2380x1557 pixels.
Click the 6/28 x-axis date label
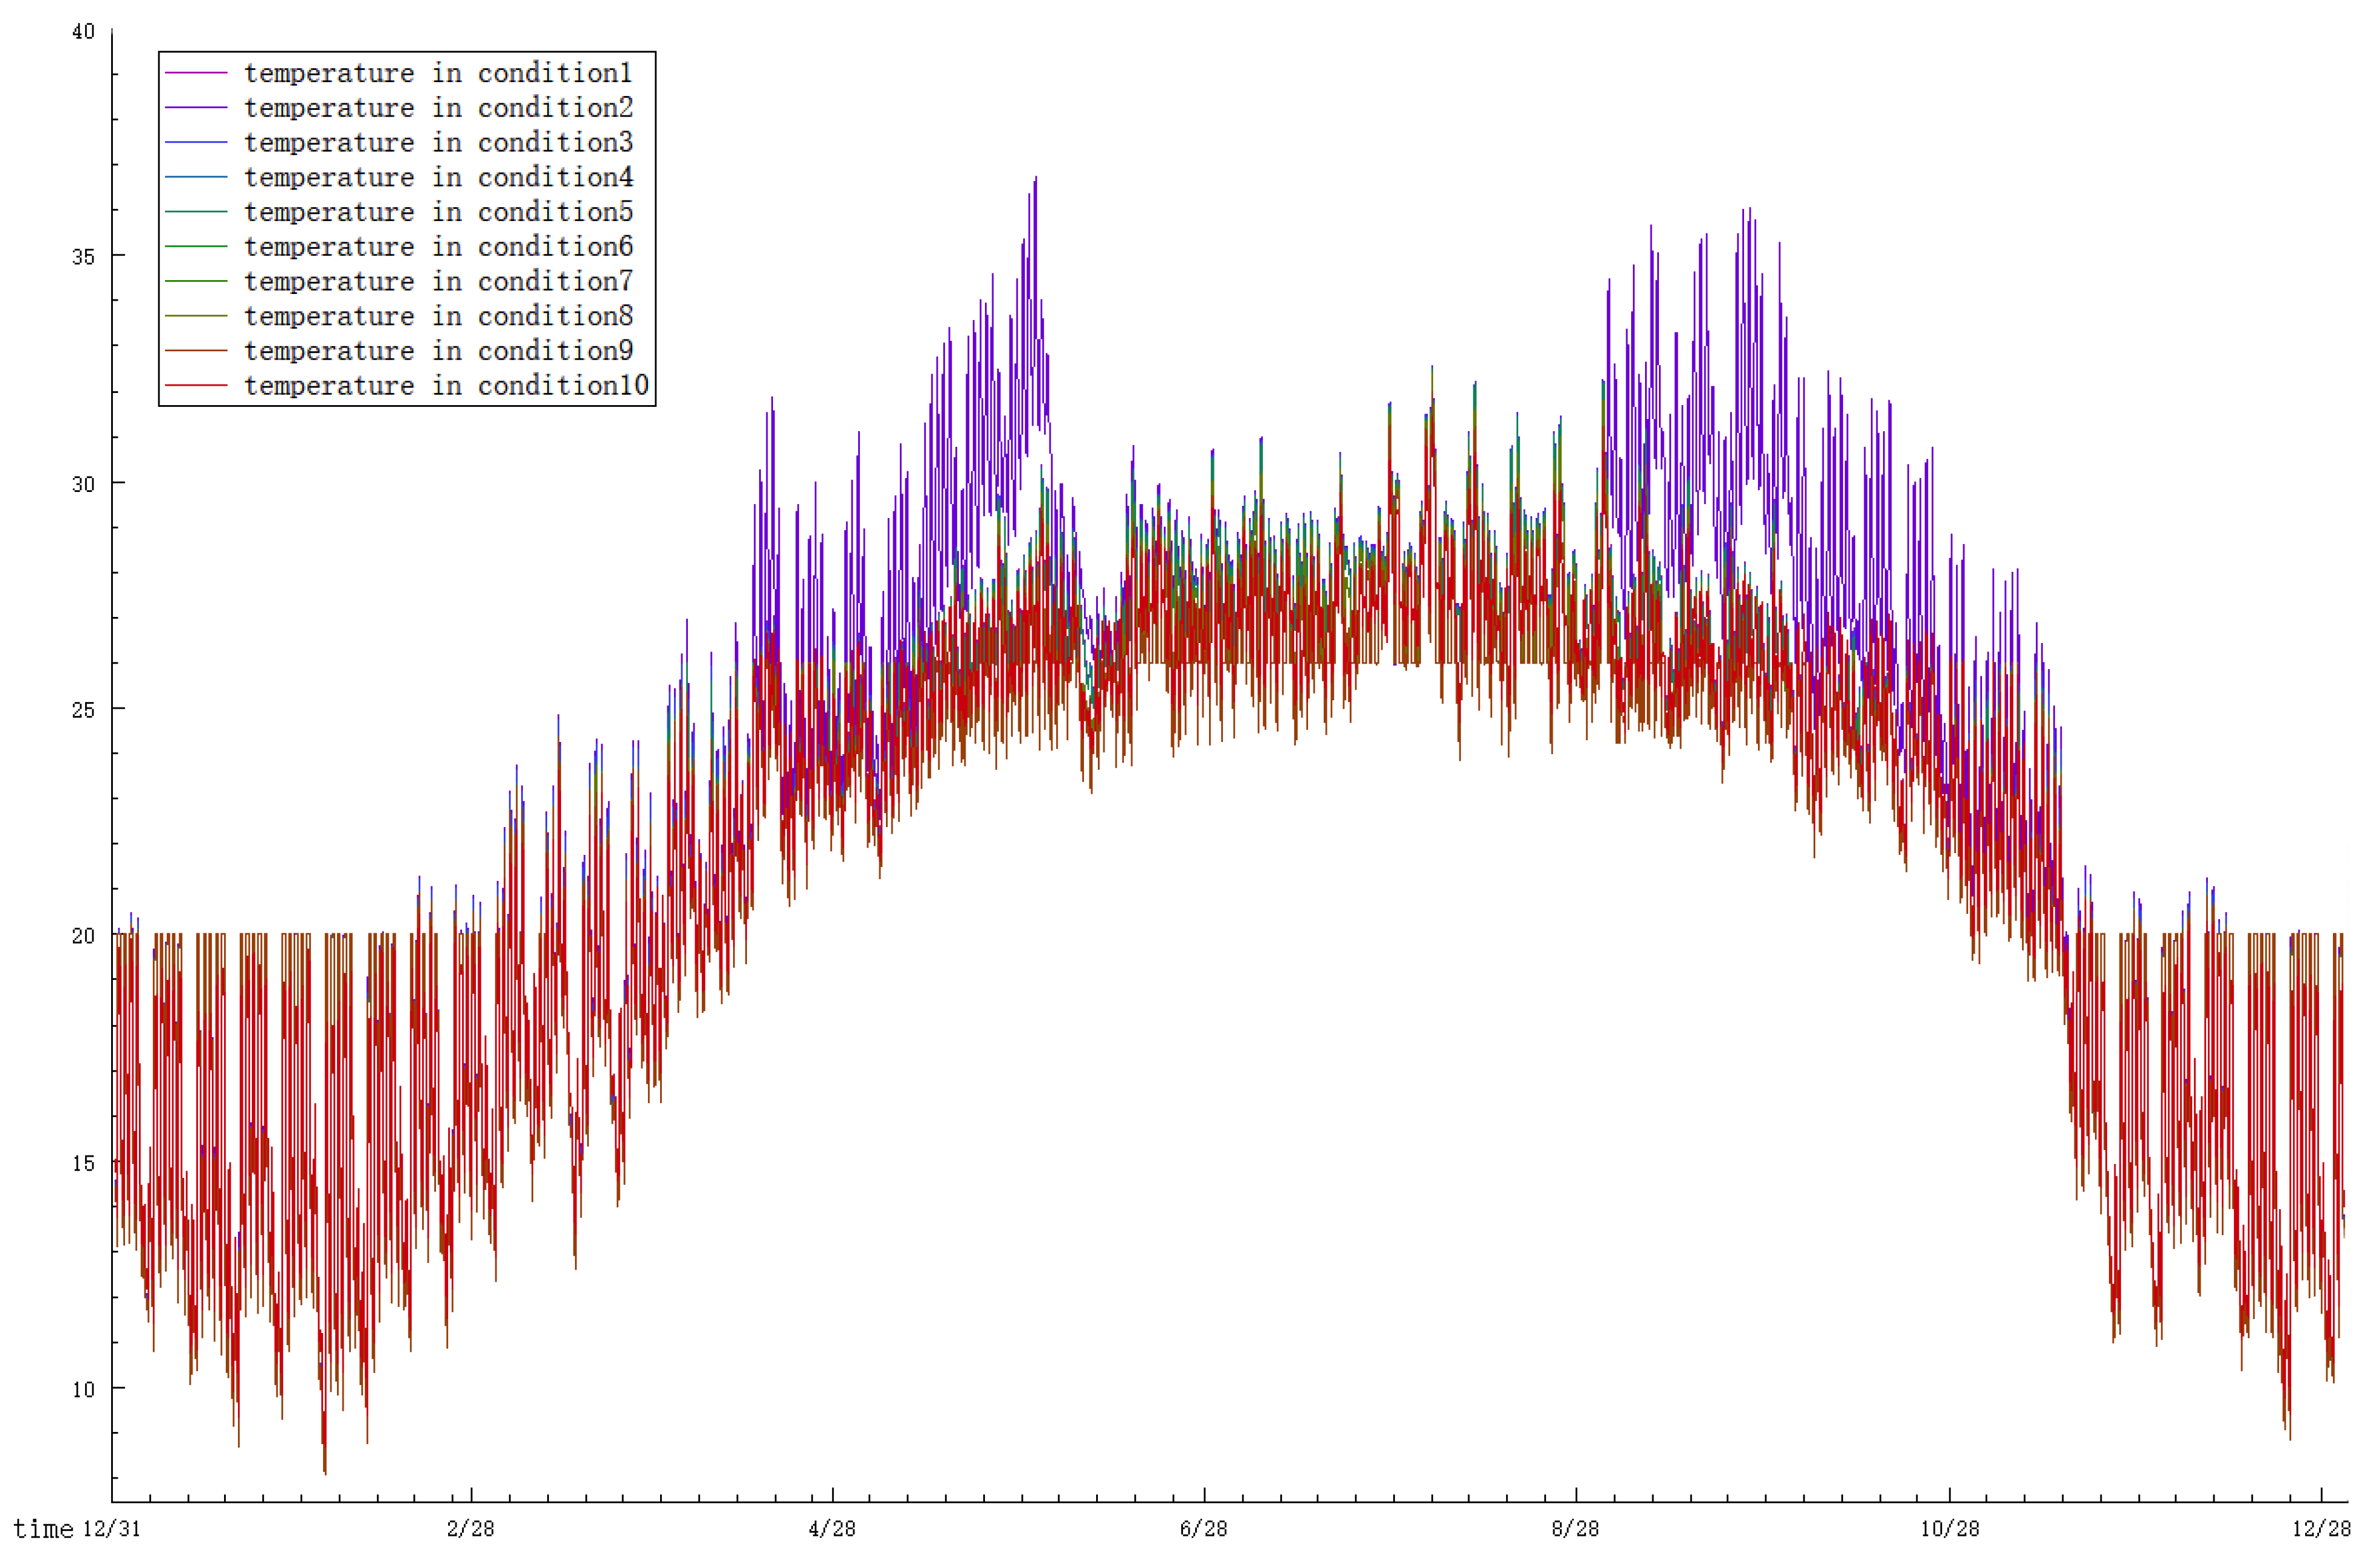click(1203, 1529)
